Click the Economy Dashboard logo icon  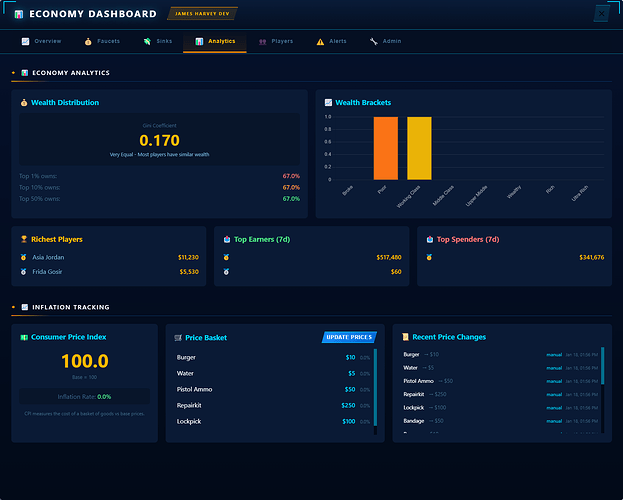(18, 14)
